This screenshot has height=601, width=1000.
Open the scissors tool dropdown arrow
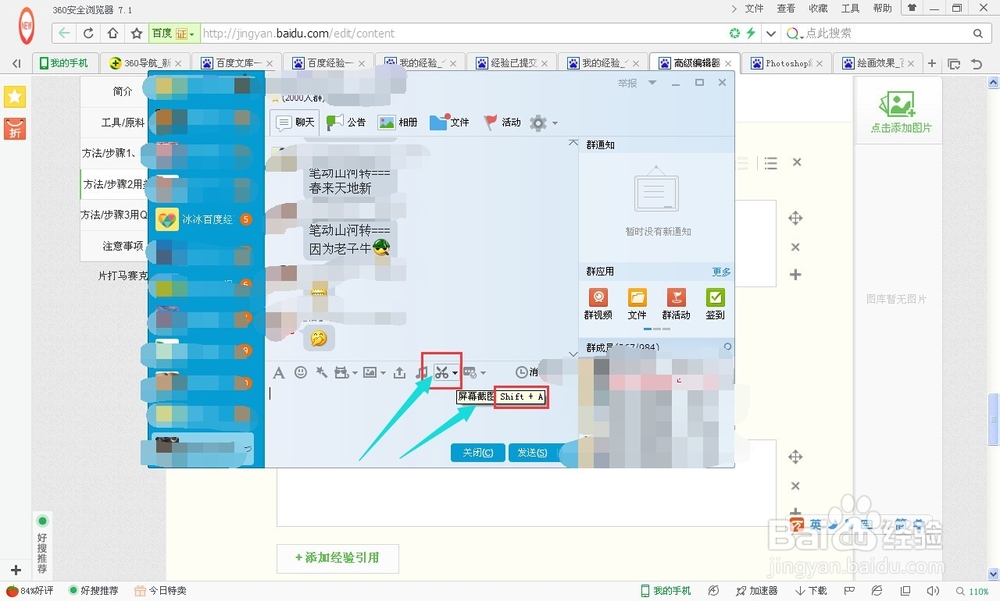(x=455, y=371)
